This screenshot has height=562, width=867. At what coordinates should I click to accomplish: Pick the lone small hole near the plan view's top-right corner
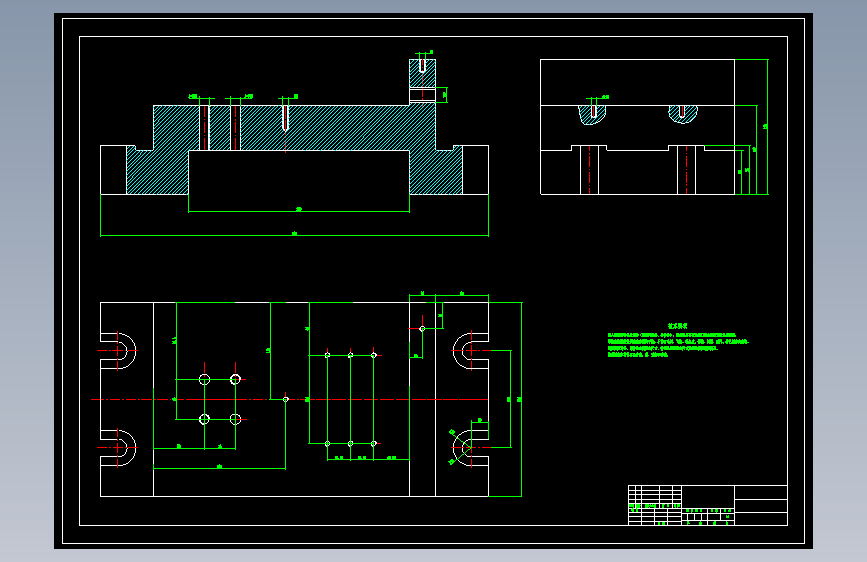[422, 329]
